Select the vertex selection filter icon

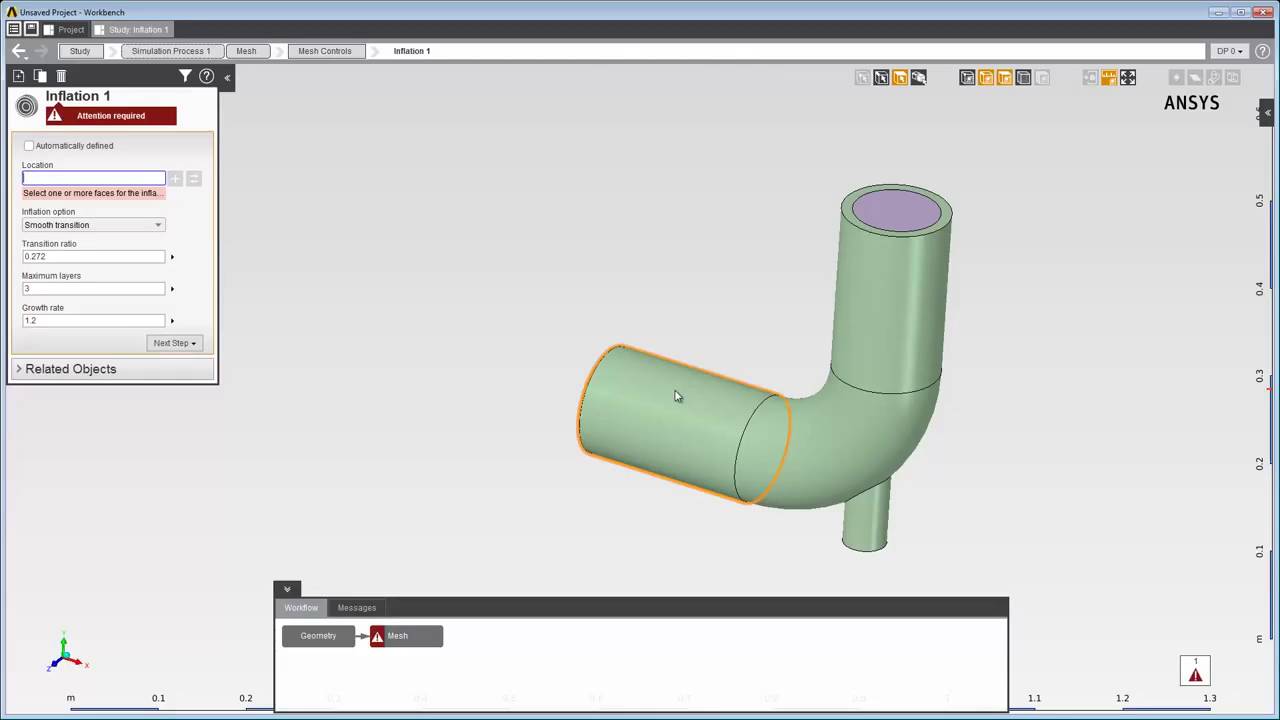862,77
